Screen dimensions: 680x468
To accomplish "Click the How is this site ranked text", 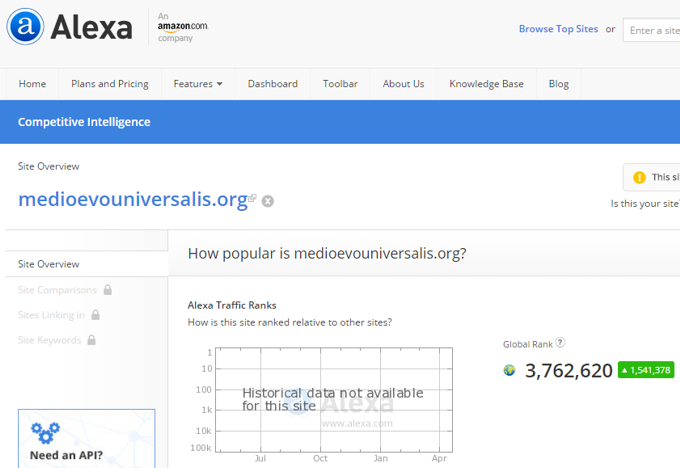I will click(290, 322).
